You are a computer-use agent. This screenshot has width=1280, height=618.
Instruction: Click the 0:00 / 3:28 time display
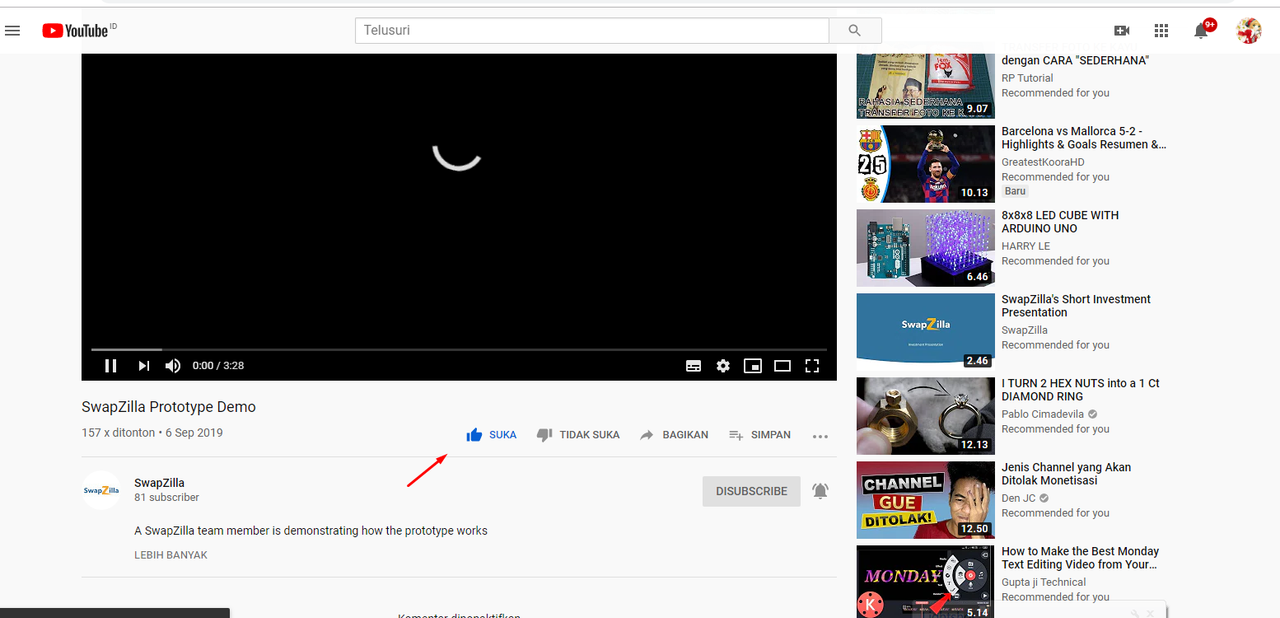(218, 366)
